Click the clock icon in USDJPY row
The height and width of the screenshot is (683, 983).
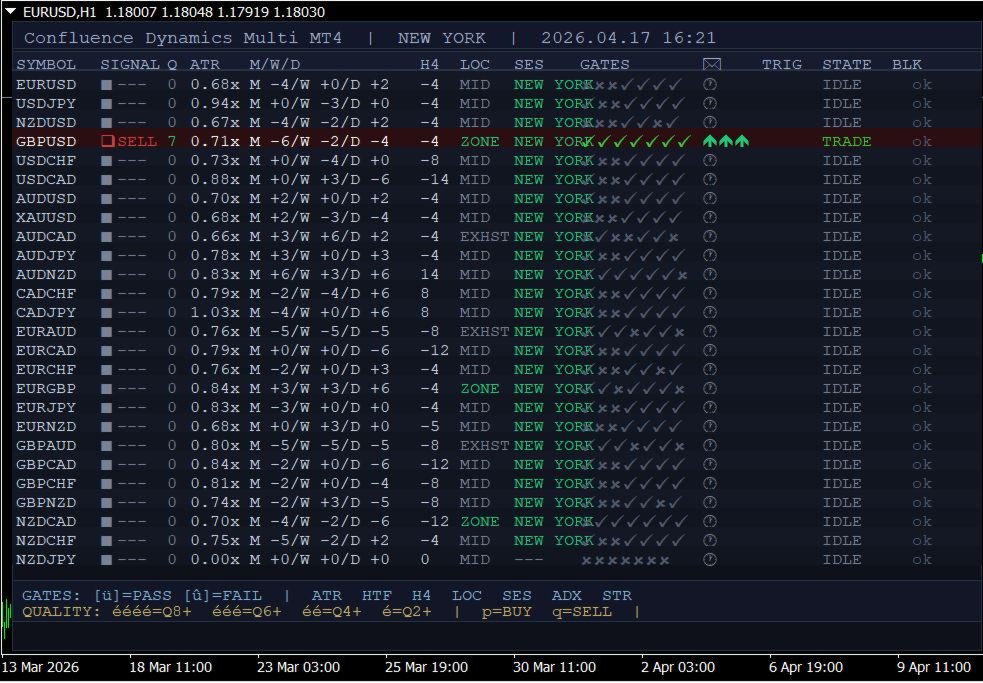tap(710, 103)
